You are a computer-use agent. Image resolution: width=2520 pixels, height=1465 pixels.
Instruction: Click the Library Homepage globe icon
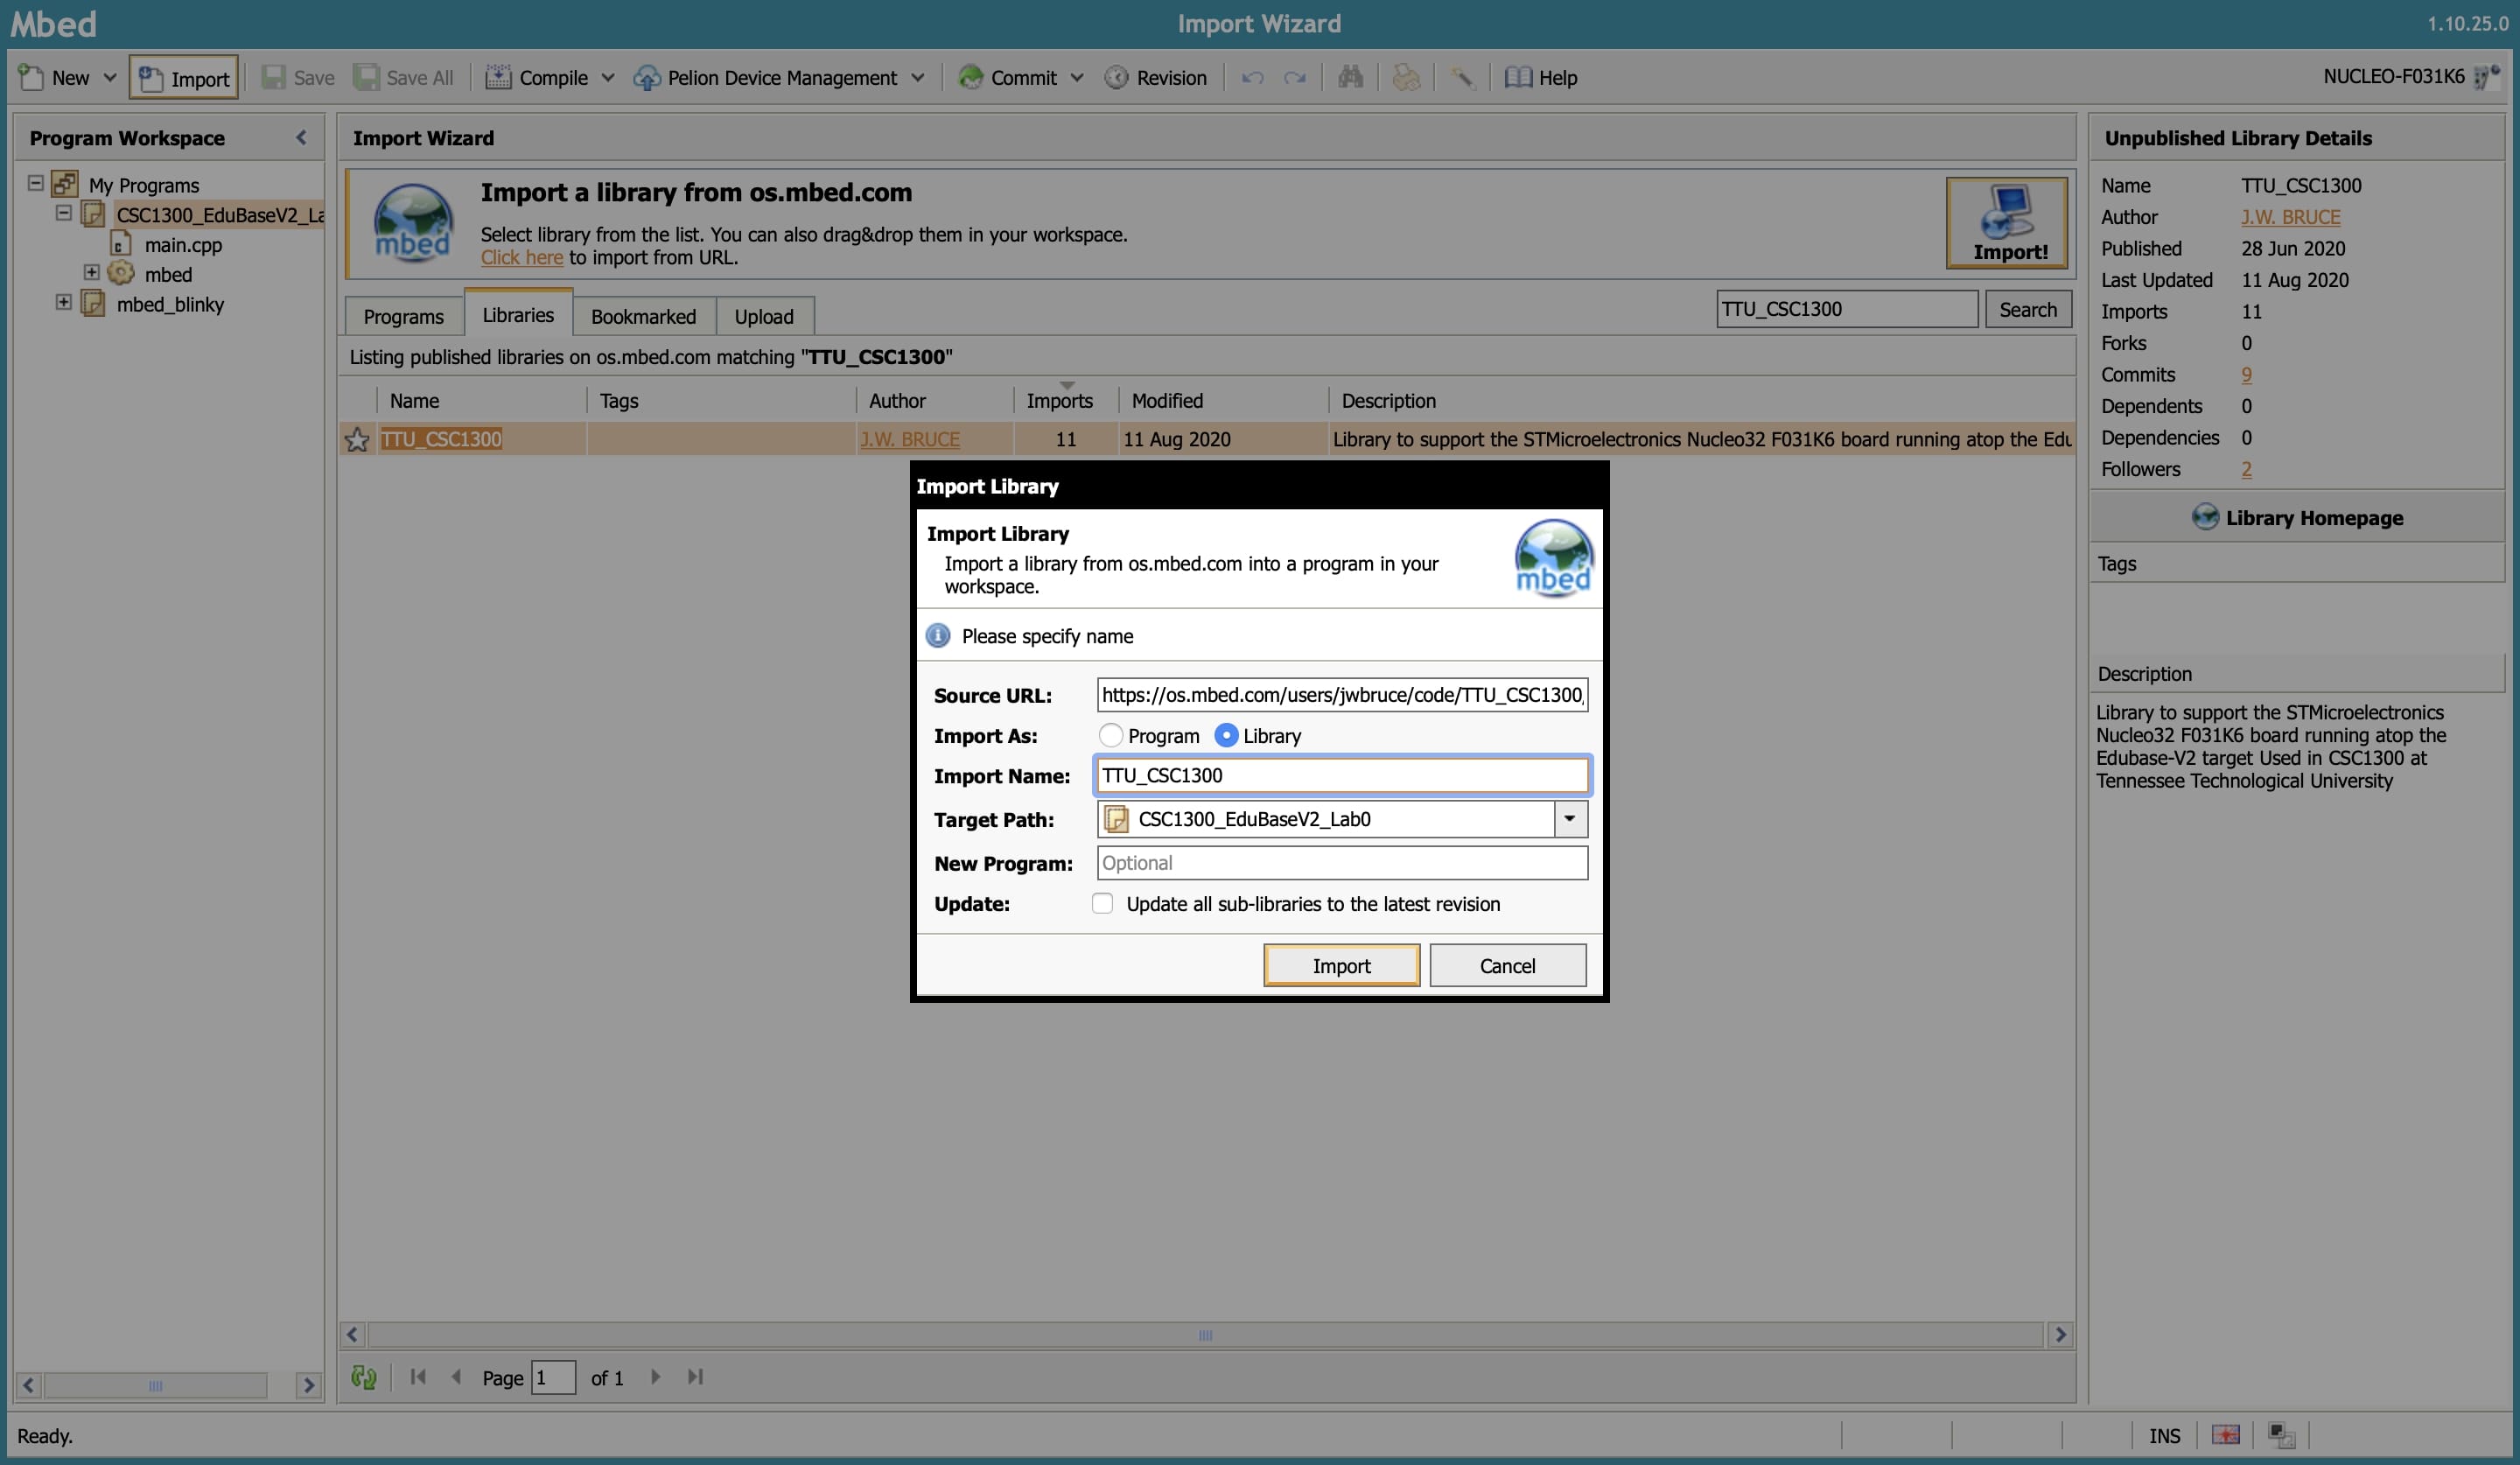(2204, 517)
